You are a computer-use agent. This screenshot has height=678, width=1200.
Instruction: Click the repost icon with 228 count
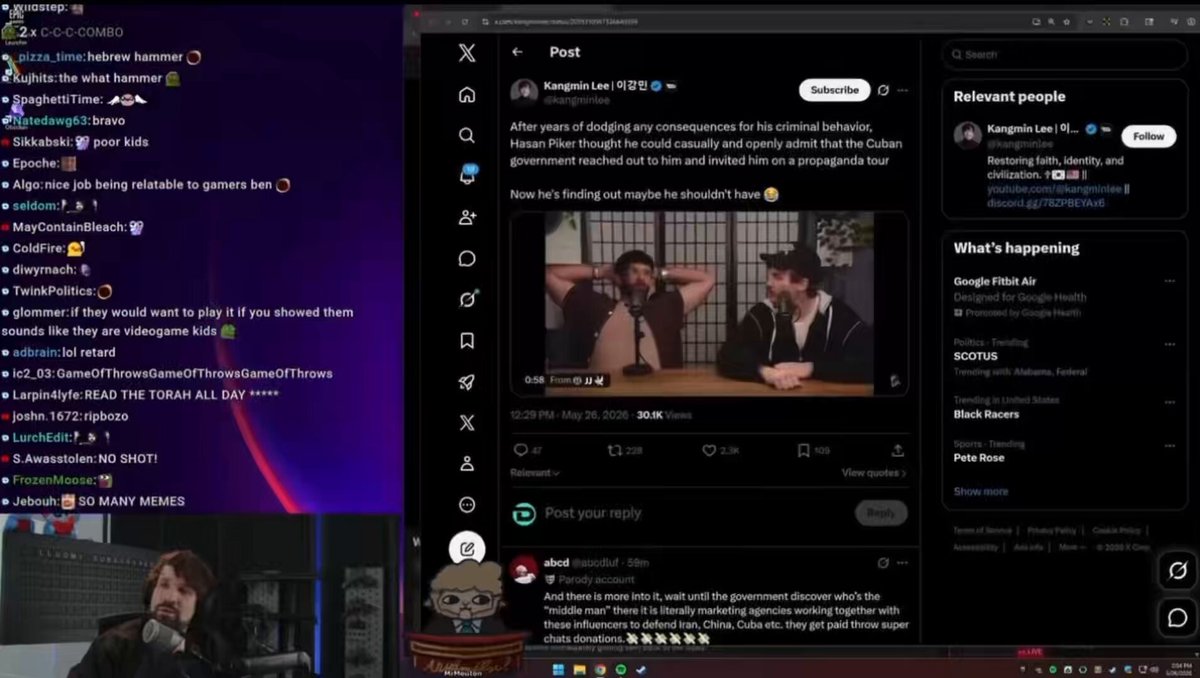[x=614, y=451]
